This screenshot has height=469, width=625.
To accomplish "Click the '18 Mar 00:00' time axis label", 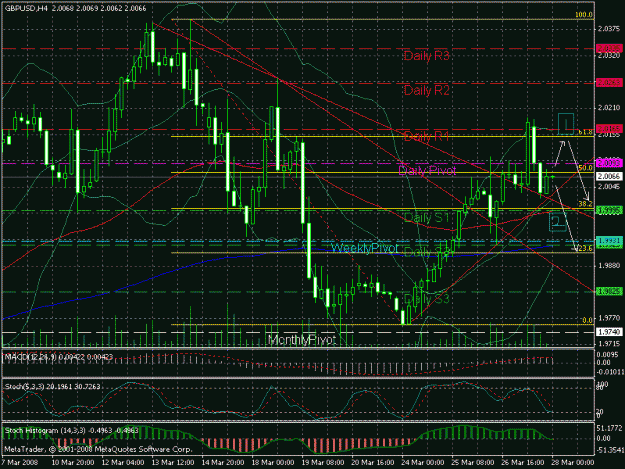I will click(x=273, y=462).
